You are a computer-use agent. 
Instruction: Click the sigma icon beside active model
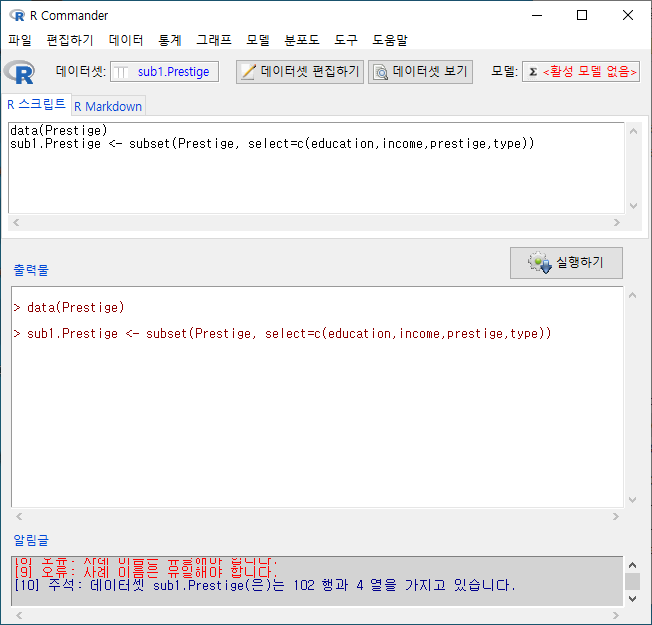[533, 72]
